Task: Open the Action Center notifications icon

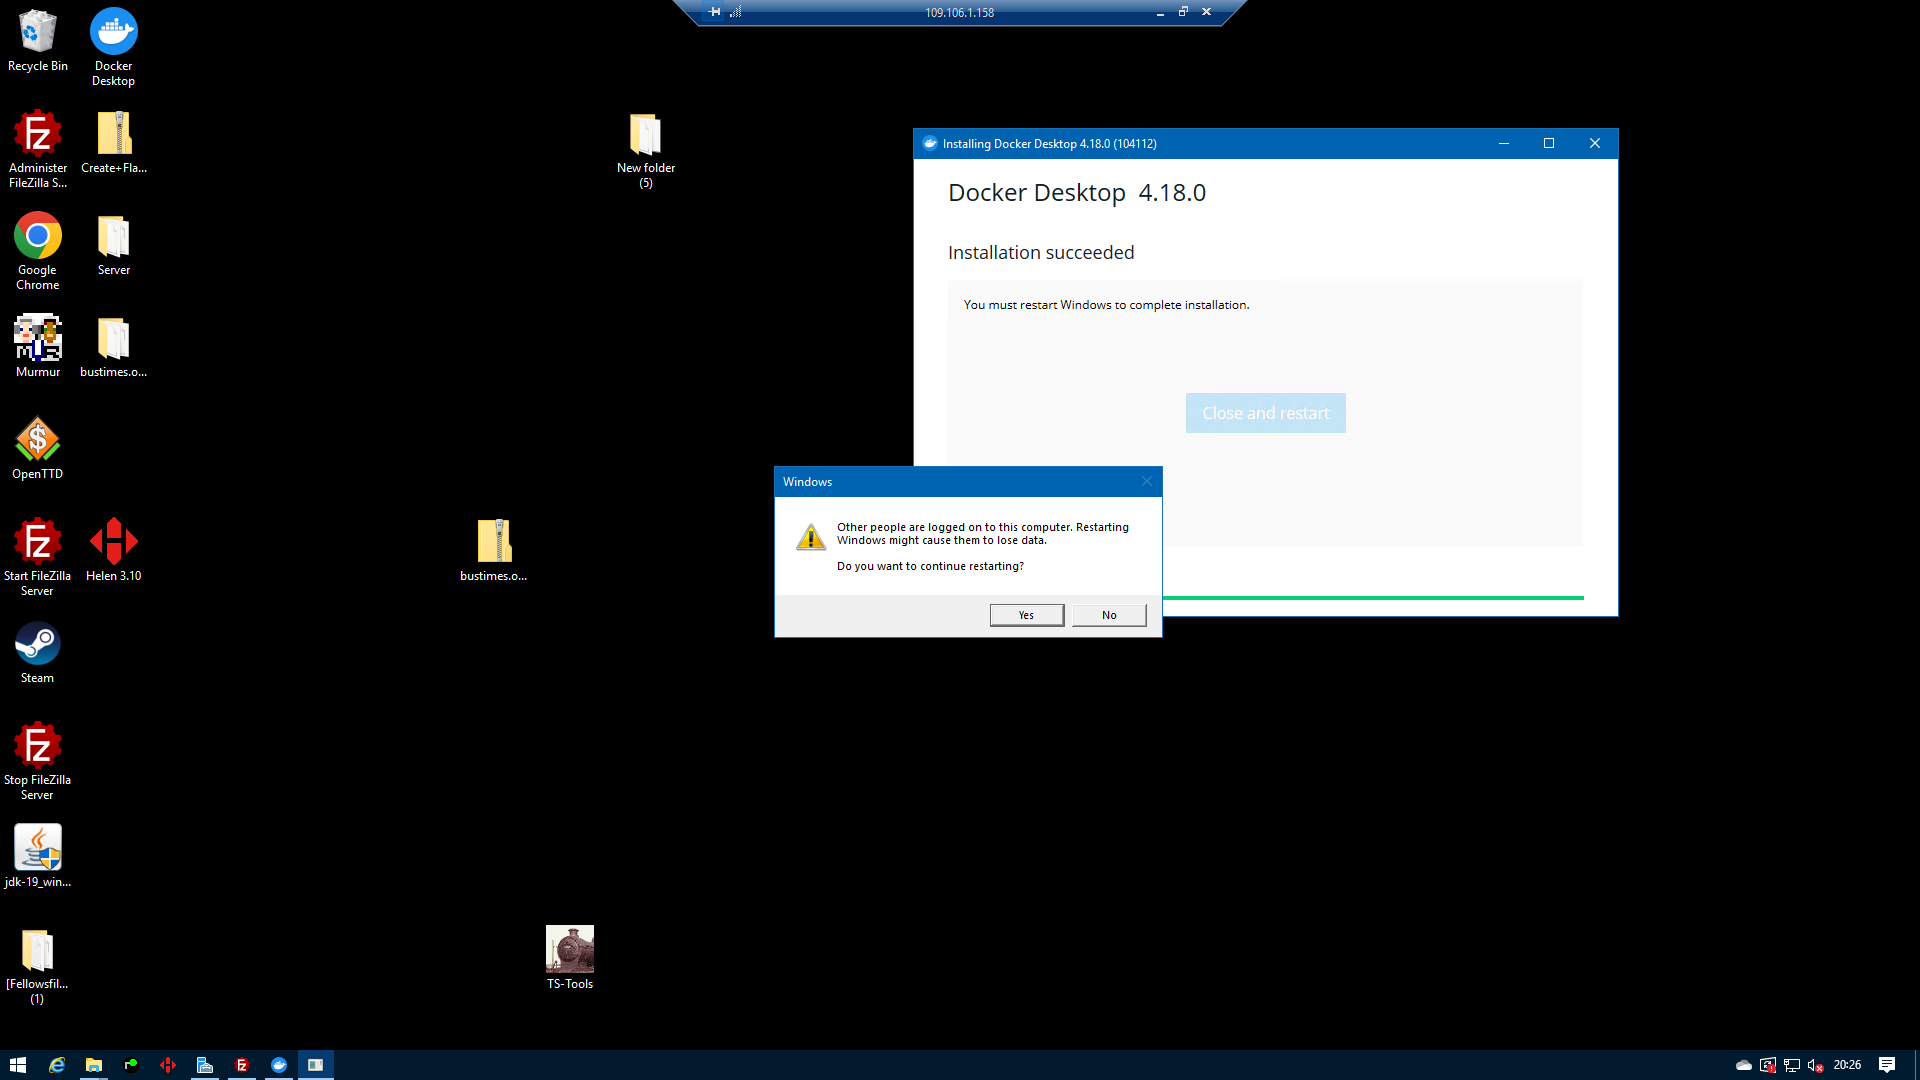Action: pos(1886,1065)
